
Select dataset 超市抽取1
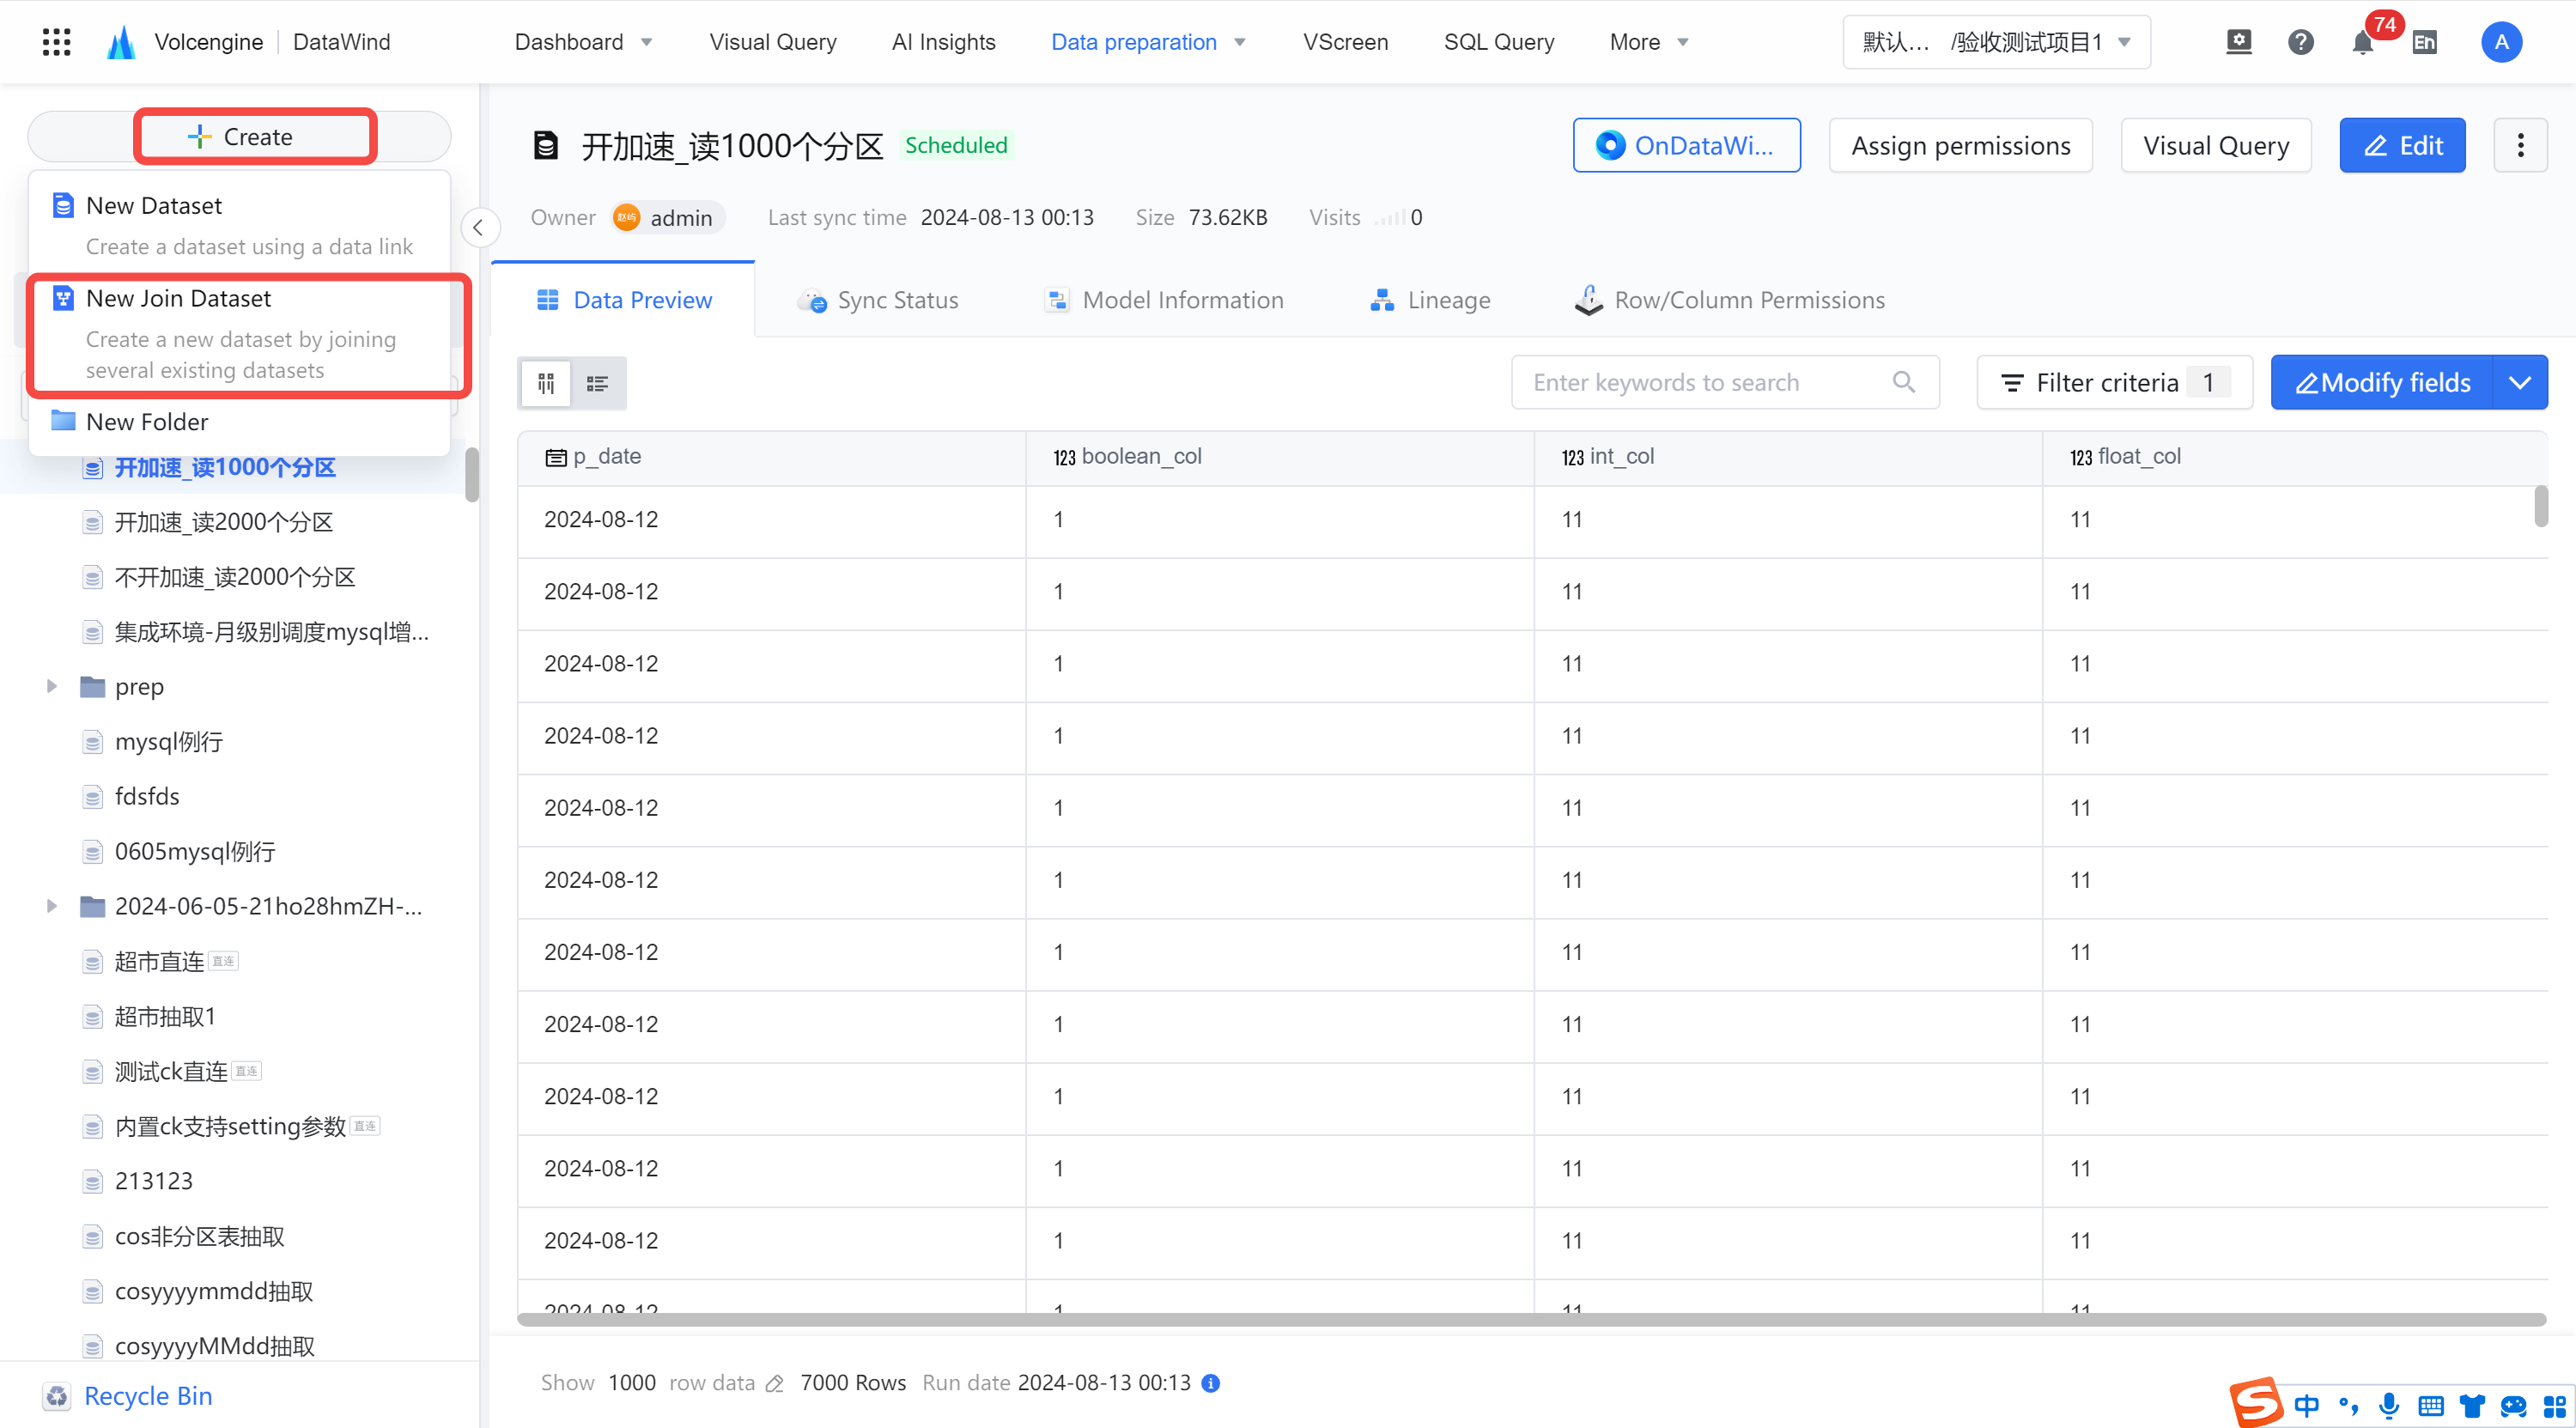pyautogui.click(x=165, y=1016)
